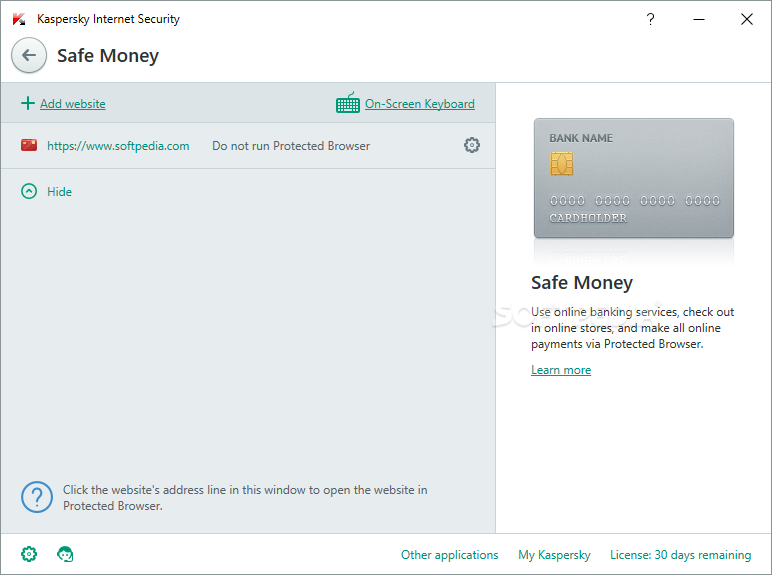
Task: Open settings gear for softpedia.com entry
Action: click(472, 145)
